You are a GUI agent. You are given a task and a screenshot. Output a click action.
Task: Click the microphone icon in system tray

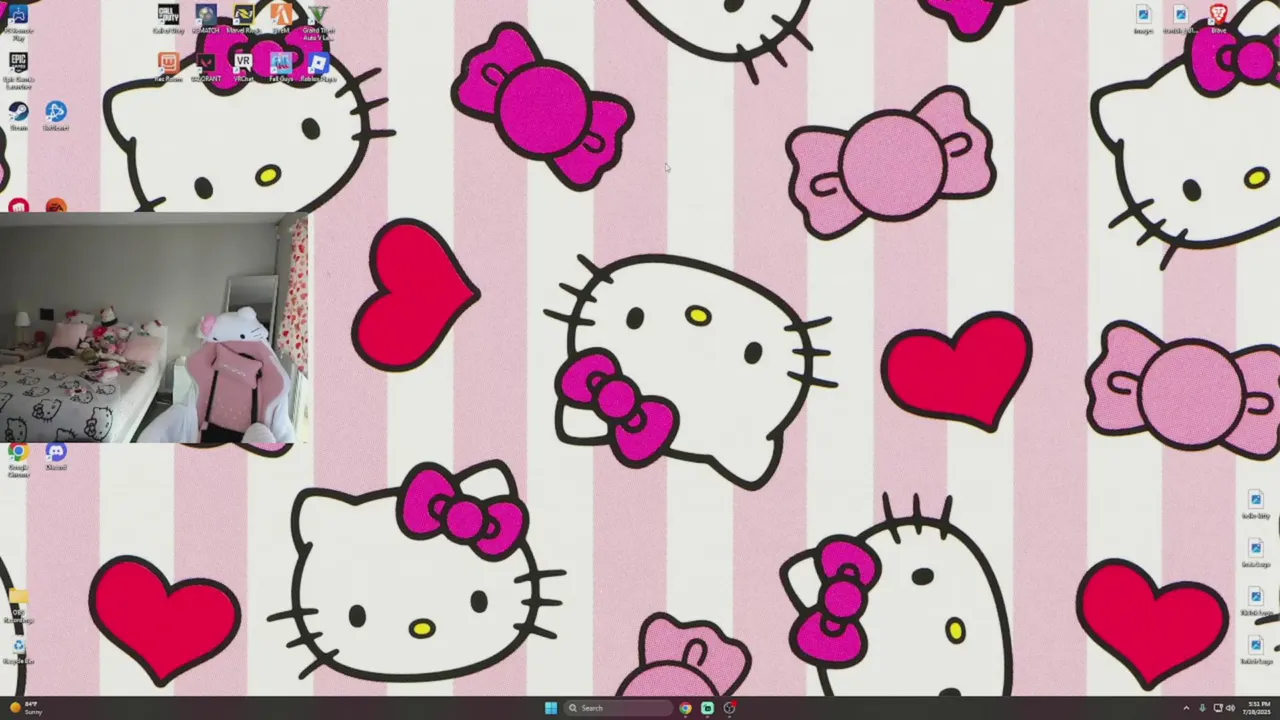pyautogui.click(x=1202, y=708)
